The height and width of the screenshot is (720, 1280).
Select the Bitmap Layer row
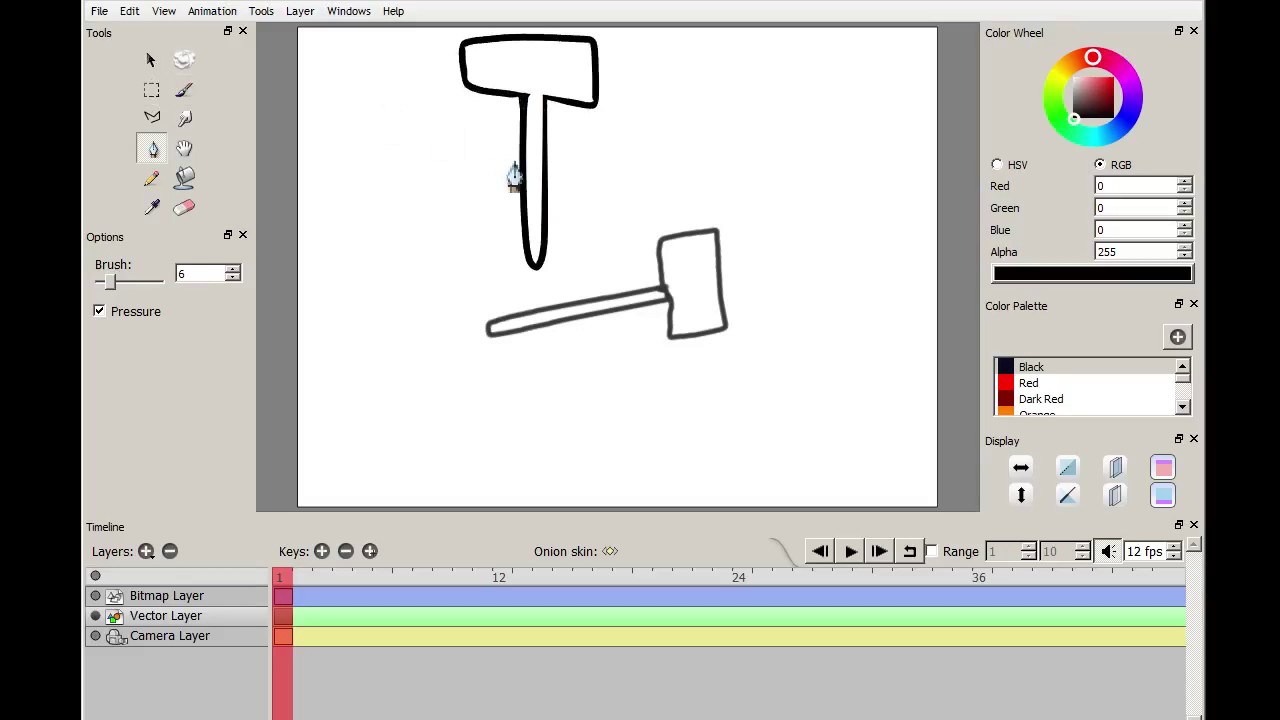pyautogui.click(x=178, y=596)
